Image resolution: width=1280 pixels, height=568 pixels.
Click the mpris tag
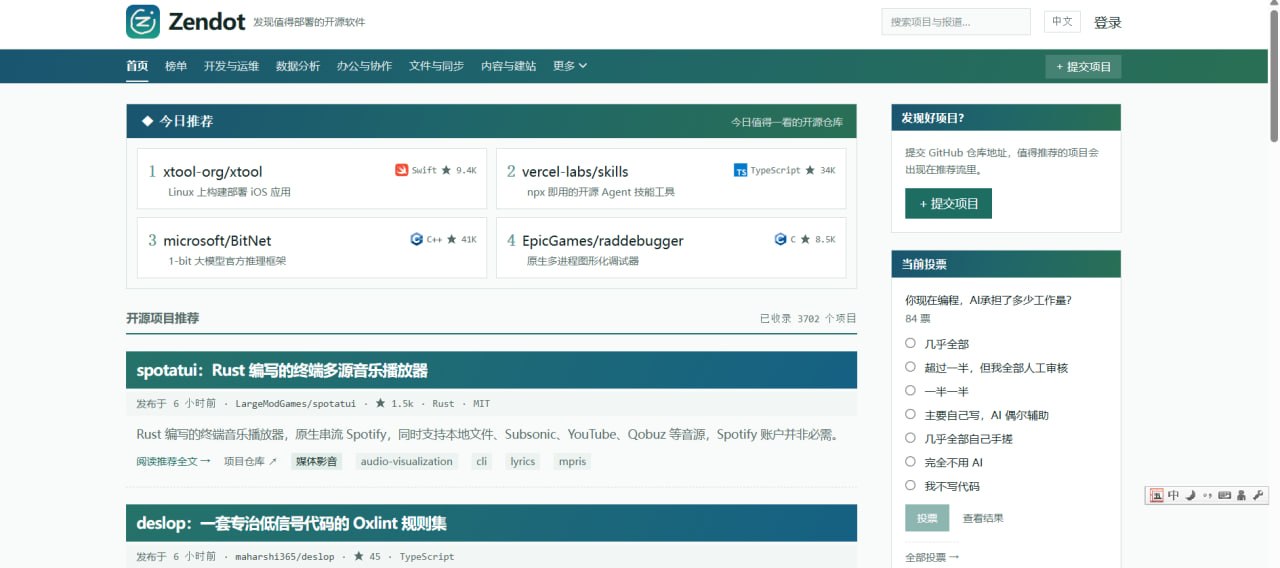pyautogui.click(x=572, y=461)
